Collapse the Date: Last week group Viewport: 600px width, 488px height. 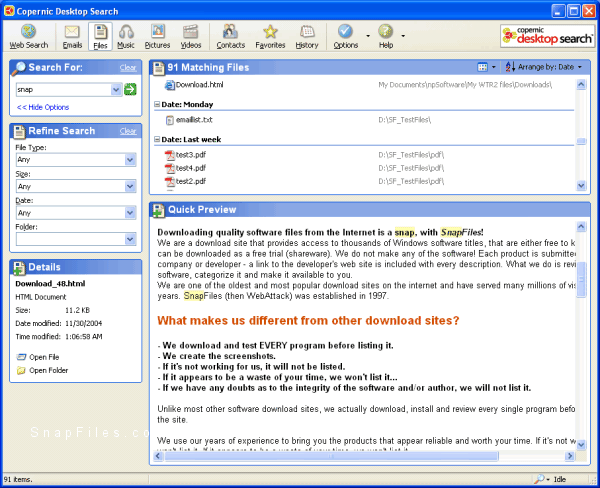pyautogui.click(x=157, y=139)
